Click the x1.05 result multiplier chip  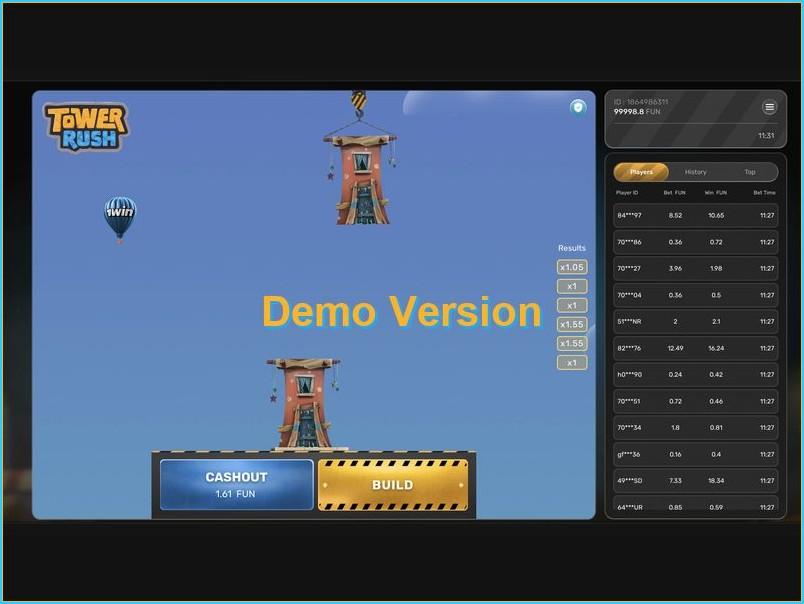[571, 267]
